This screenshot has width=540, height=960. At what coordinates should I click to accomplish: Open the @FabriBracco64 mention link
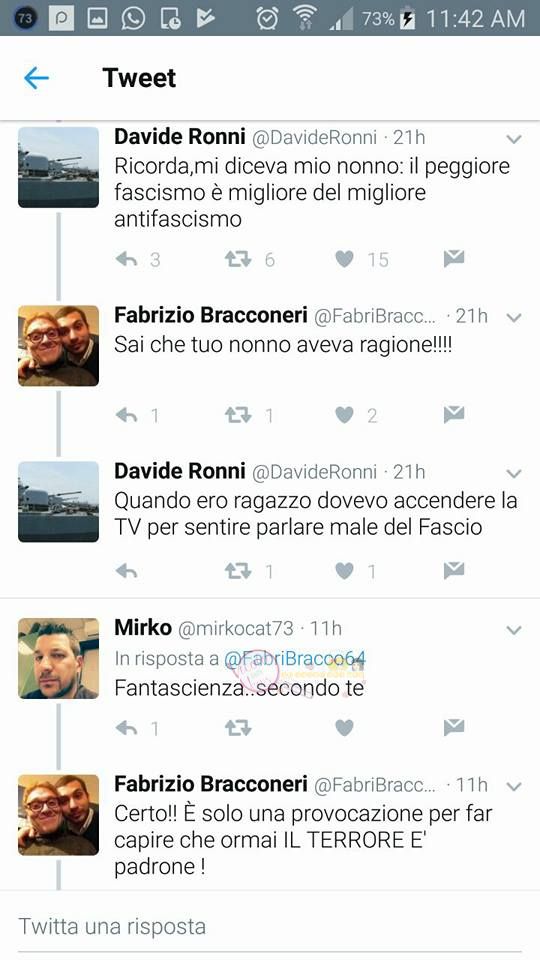point(295,658)
